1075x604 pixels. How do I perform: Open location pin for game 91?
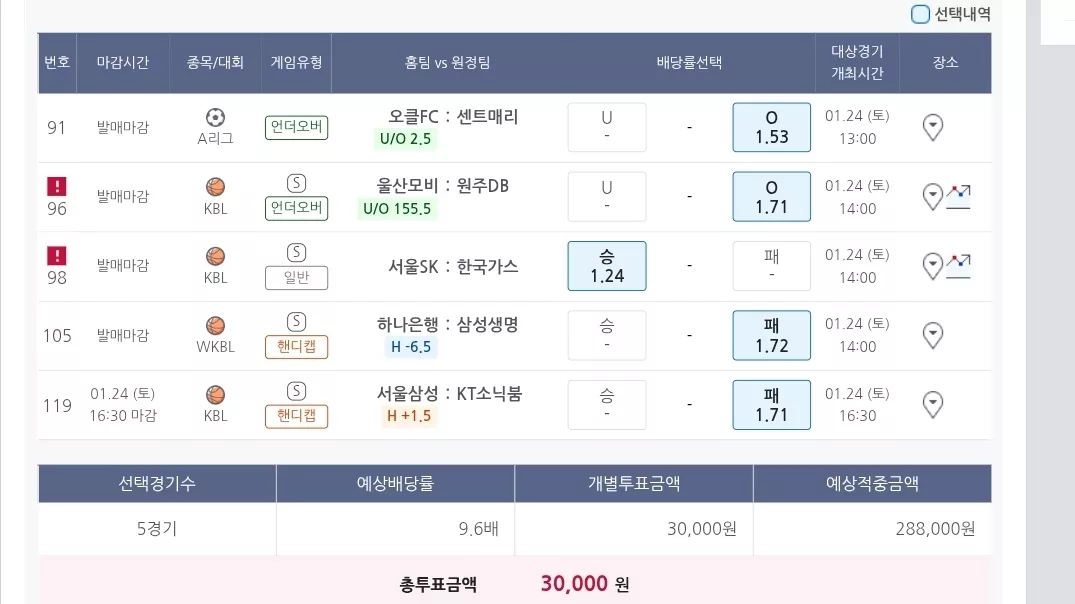(x=932, y=128)
